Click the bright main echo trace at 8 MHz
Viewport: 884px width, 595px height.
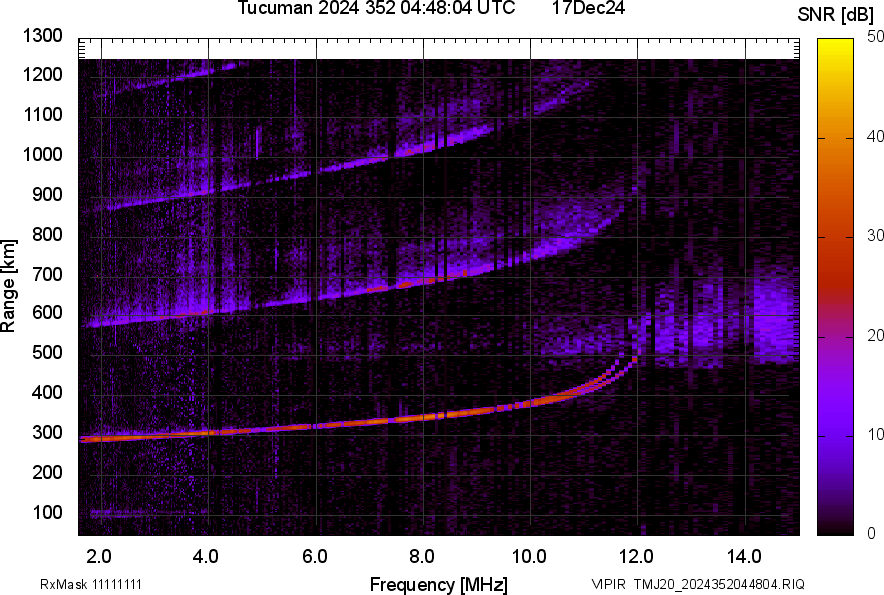[423, 417]
